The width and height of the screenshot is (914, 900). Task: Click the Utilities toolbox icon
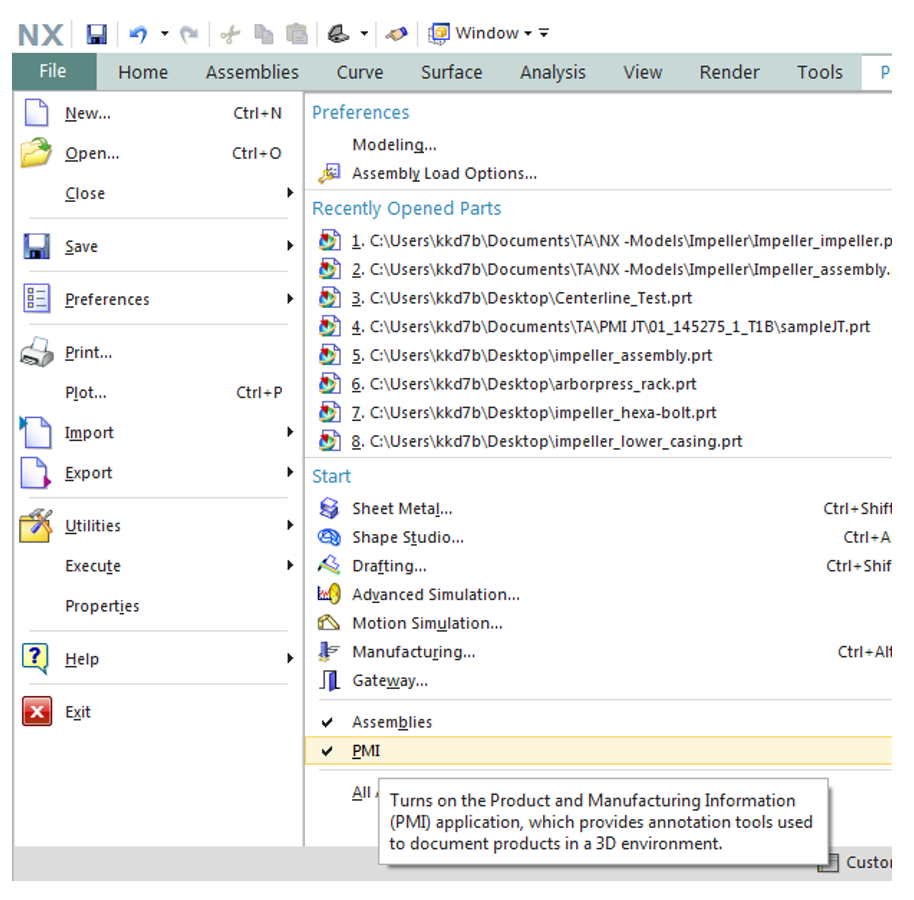pyautogui.click(x=36, y=525)
